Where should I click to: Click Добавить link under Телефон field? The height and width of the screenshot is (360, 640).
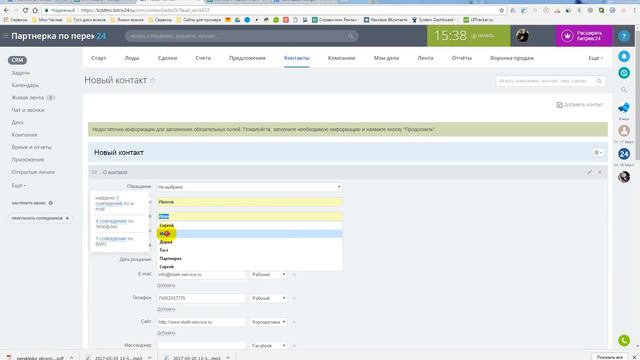[166, 309]
